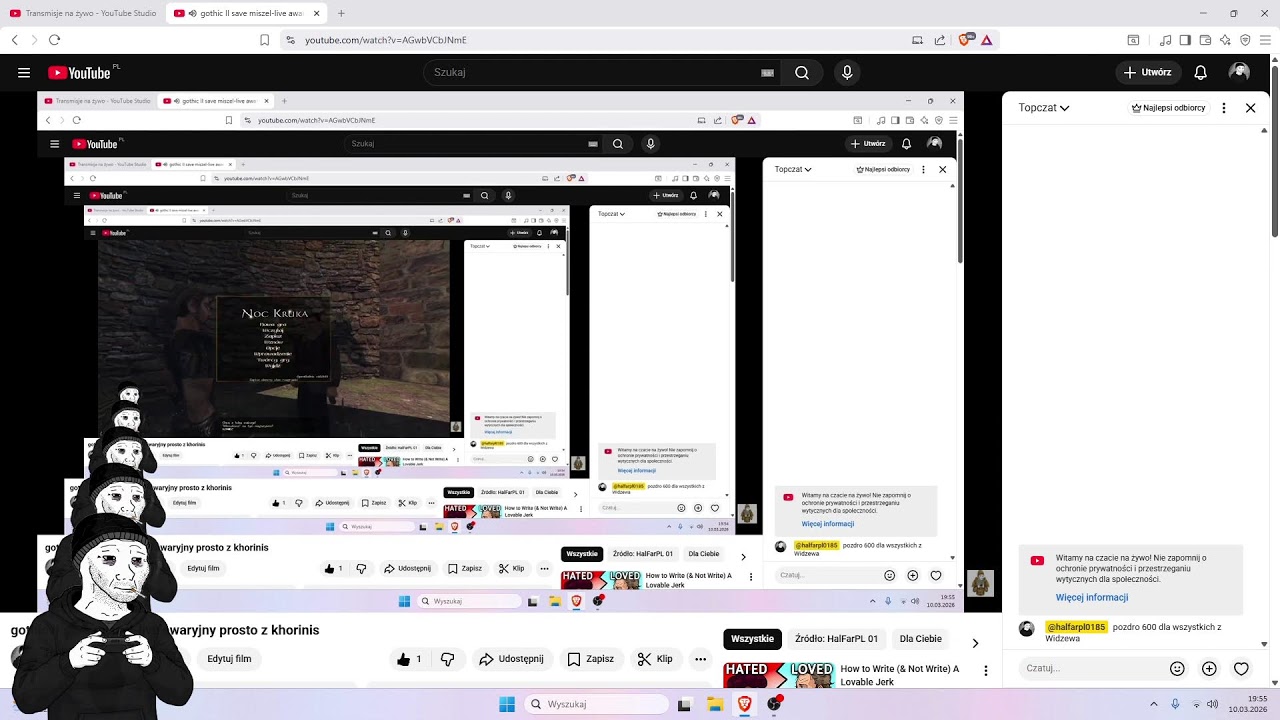
Task: Click the install app icon in address bar
Action: pos(917,40)
